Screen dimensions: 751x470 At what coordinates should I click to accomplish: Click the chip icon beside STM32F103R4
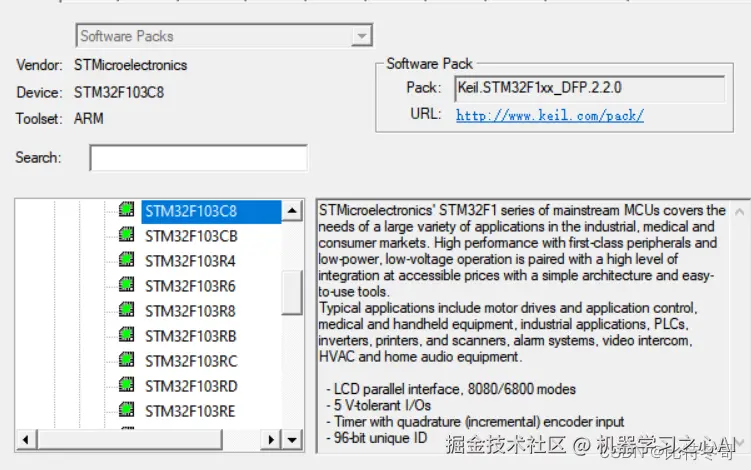[x=126, y=259]
